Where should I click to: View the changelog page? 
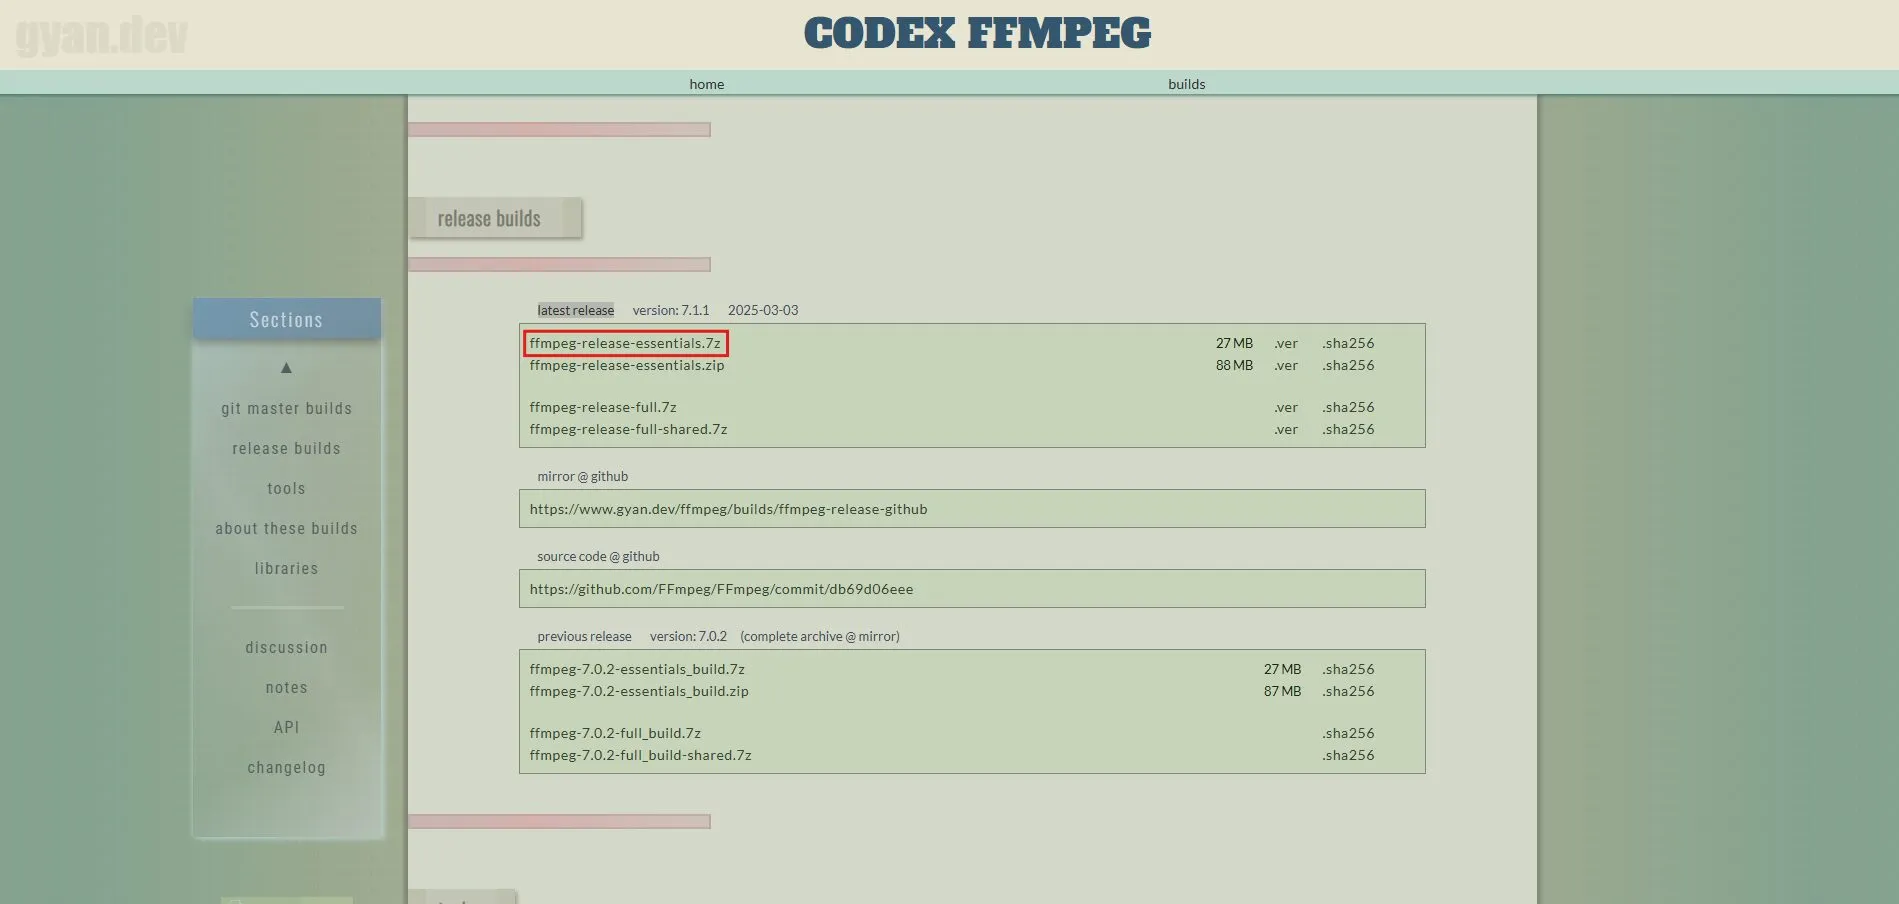[x=287, y=767]
